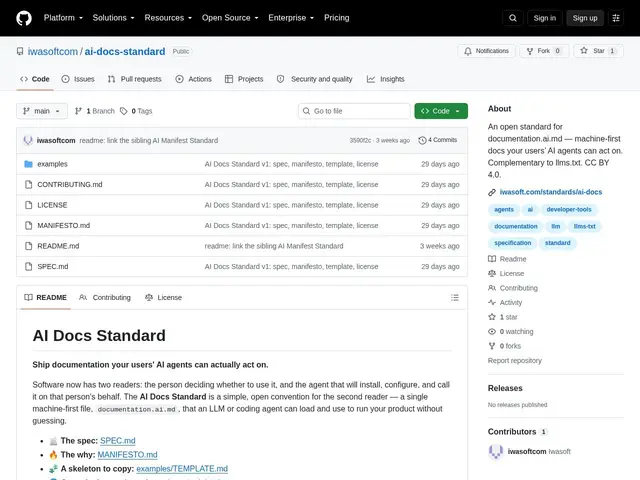The image size is (640, 480).
Task: Click the Sign in button
Action: [544, 18]
